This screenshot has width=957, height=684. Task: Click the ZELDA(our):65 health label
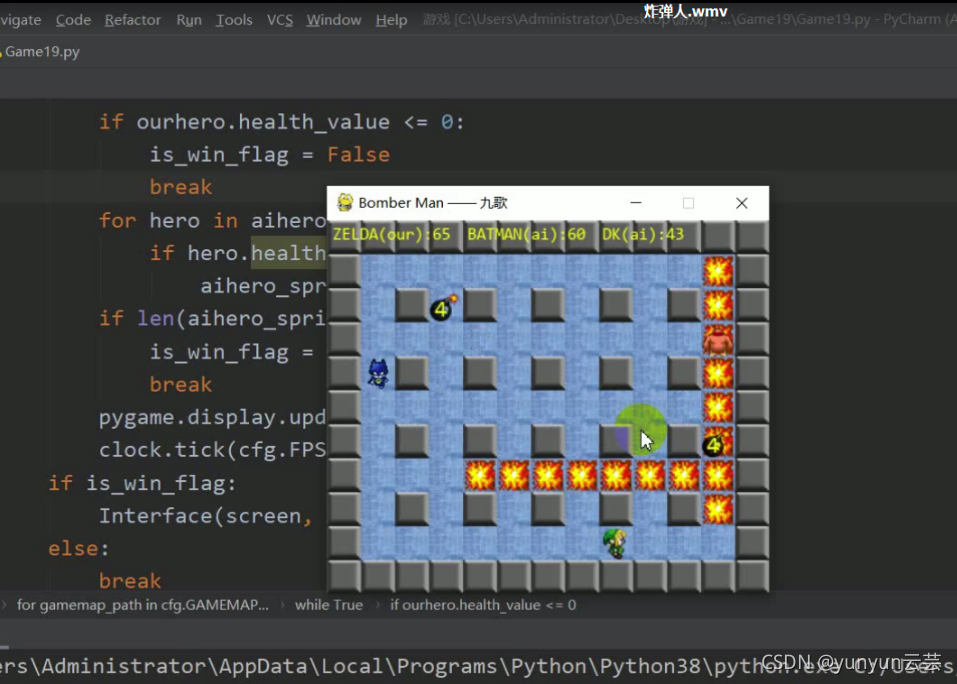point(391,235)
